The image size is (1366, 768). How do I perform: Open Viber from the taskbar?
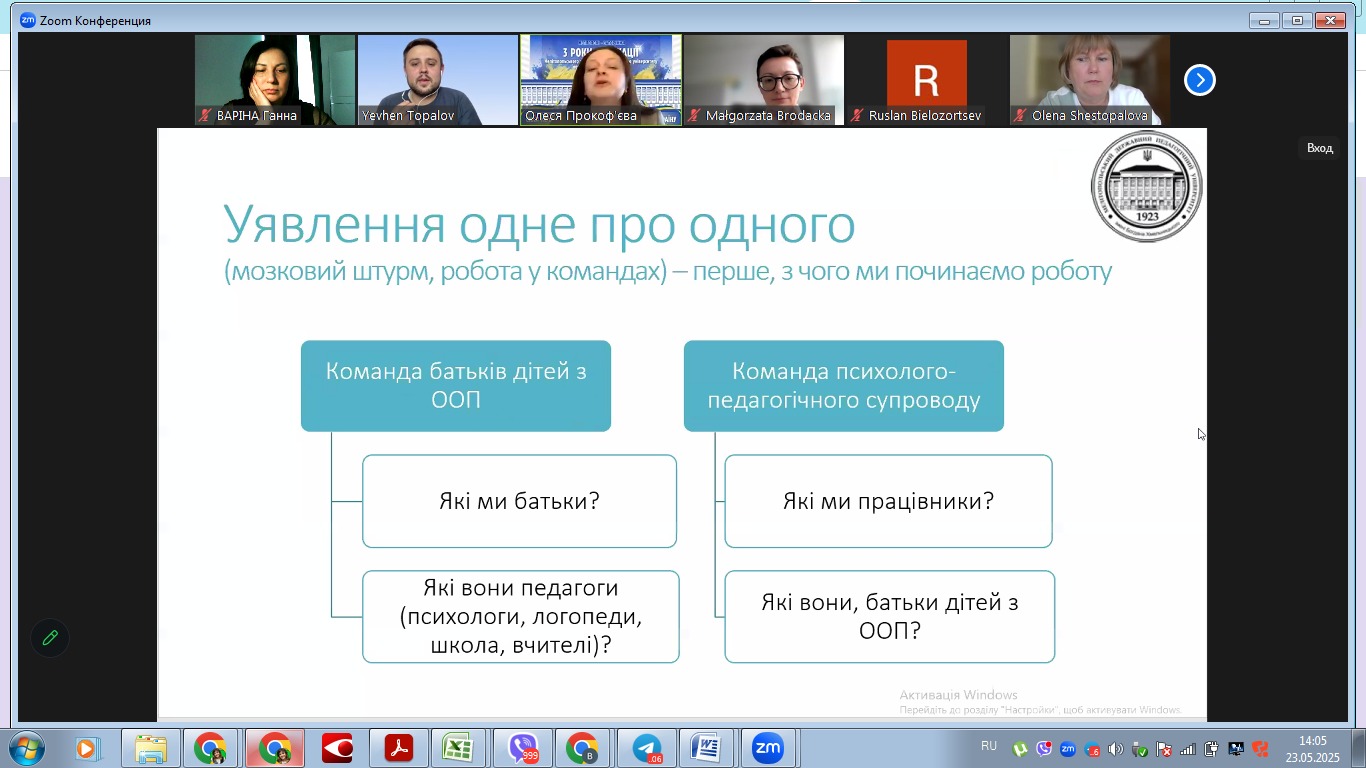coord(523,748)
